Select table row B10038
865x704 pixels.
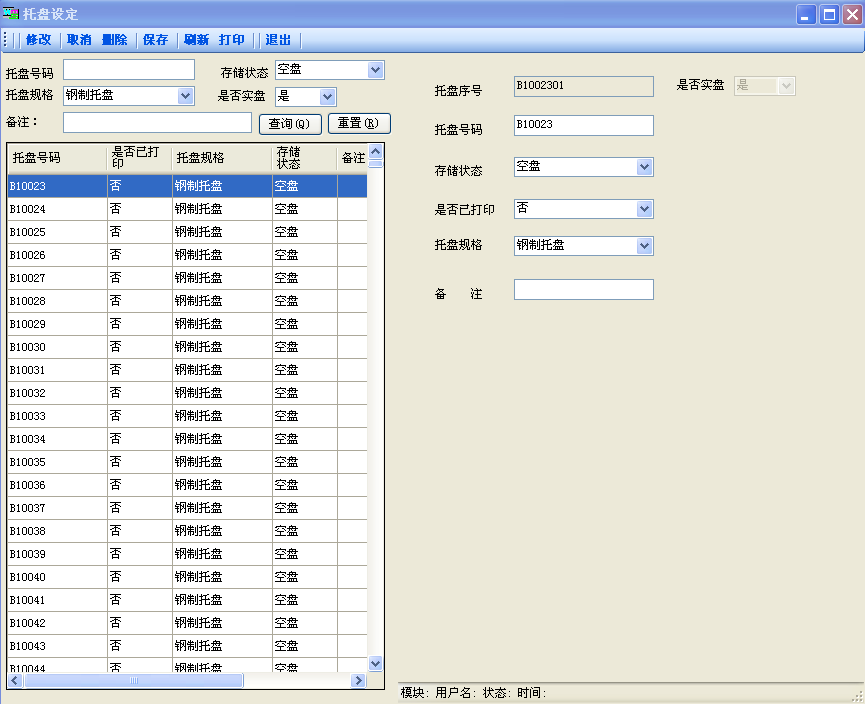(x=188, y=531)
